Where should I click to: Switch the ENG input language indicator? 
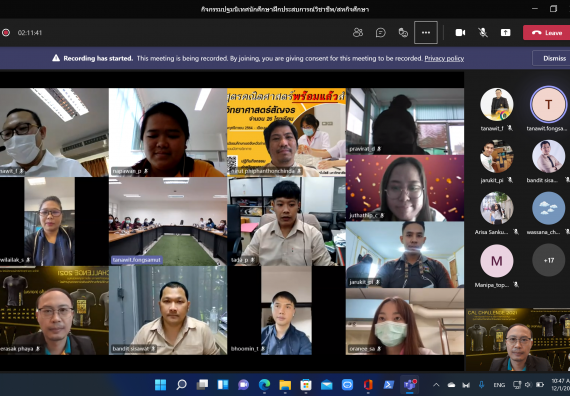[499, 385]
